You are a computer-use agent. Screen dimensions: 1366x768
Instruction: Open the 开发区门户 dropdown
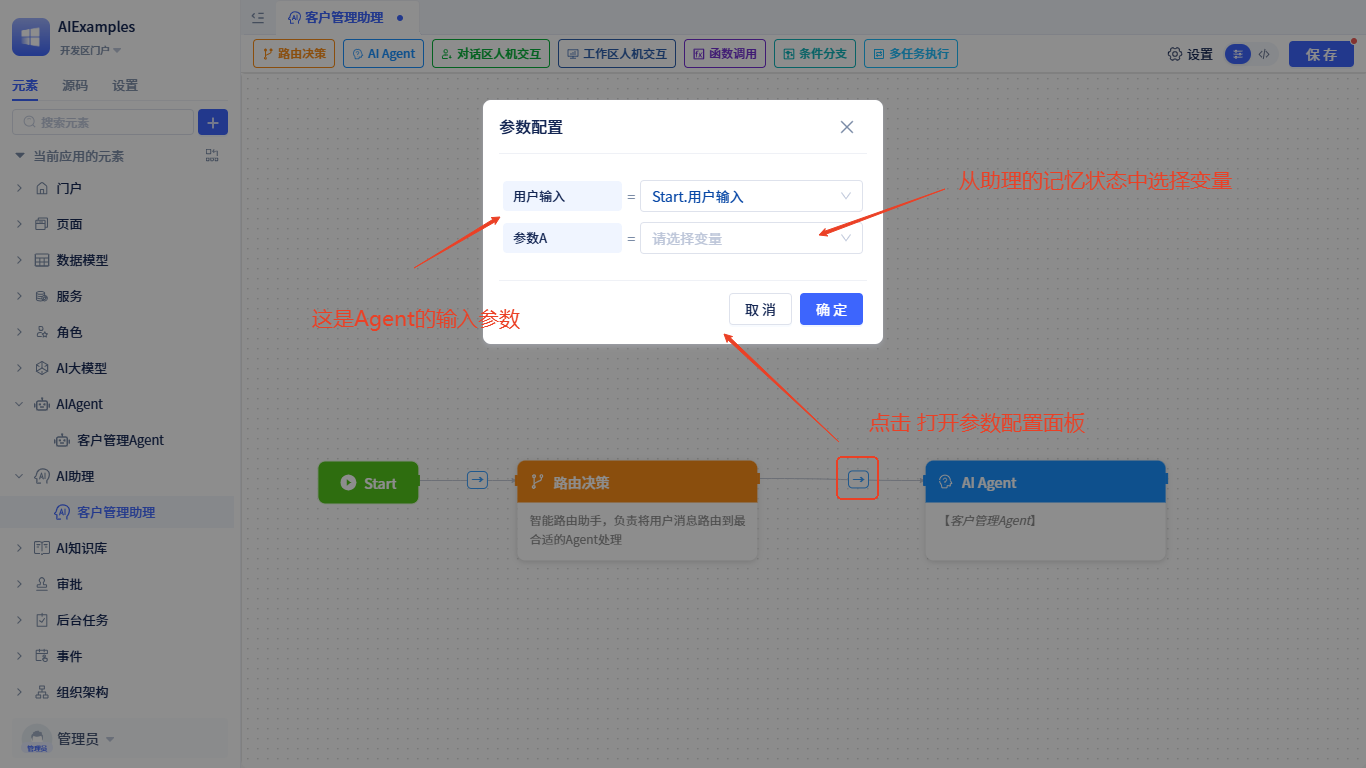[x=91, y=50]
